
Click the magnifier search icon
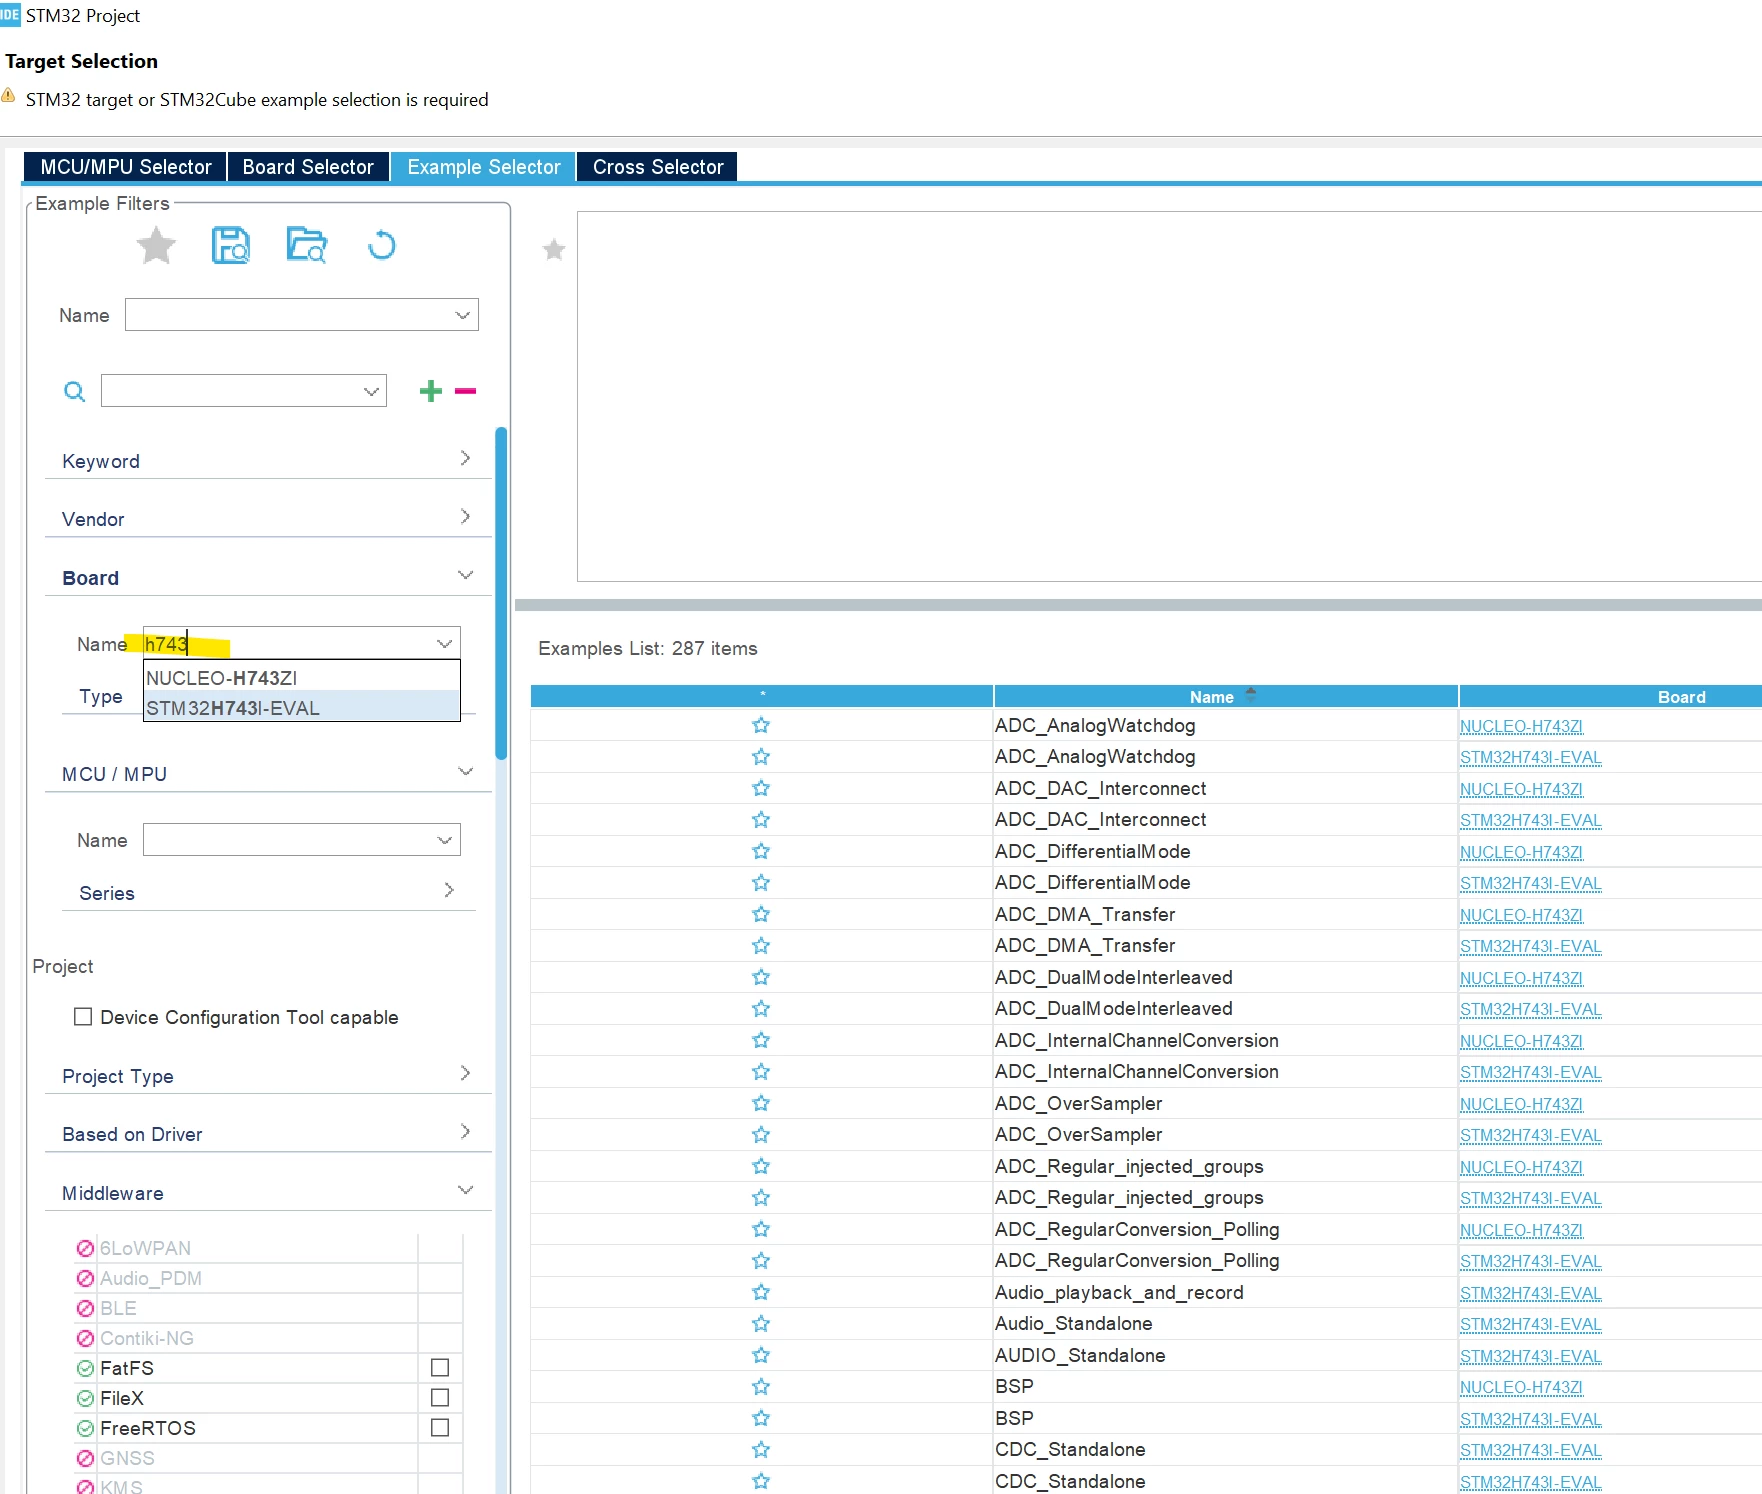click(75, 391)
